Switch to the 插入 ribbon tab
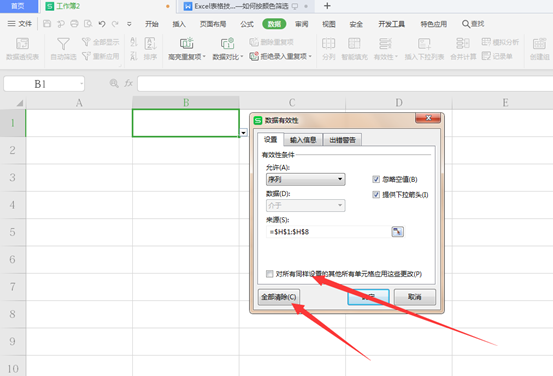This screenshot has height=376, width=553. [179, 24]
